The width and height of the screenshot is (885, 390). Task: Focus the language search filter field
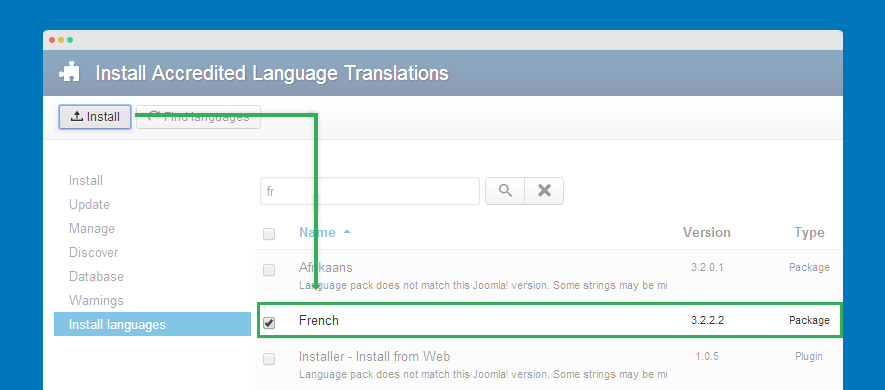point(370,191)
